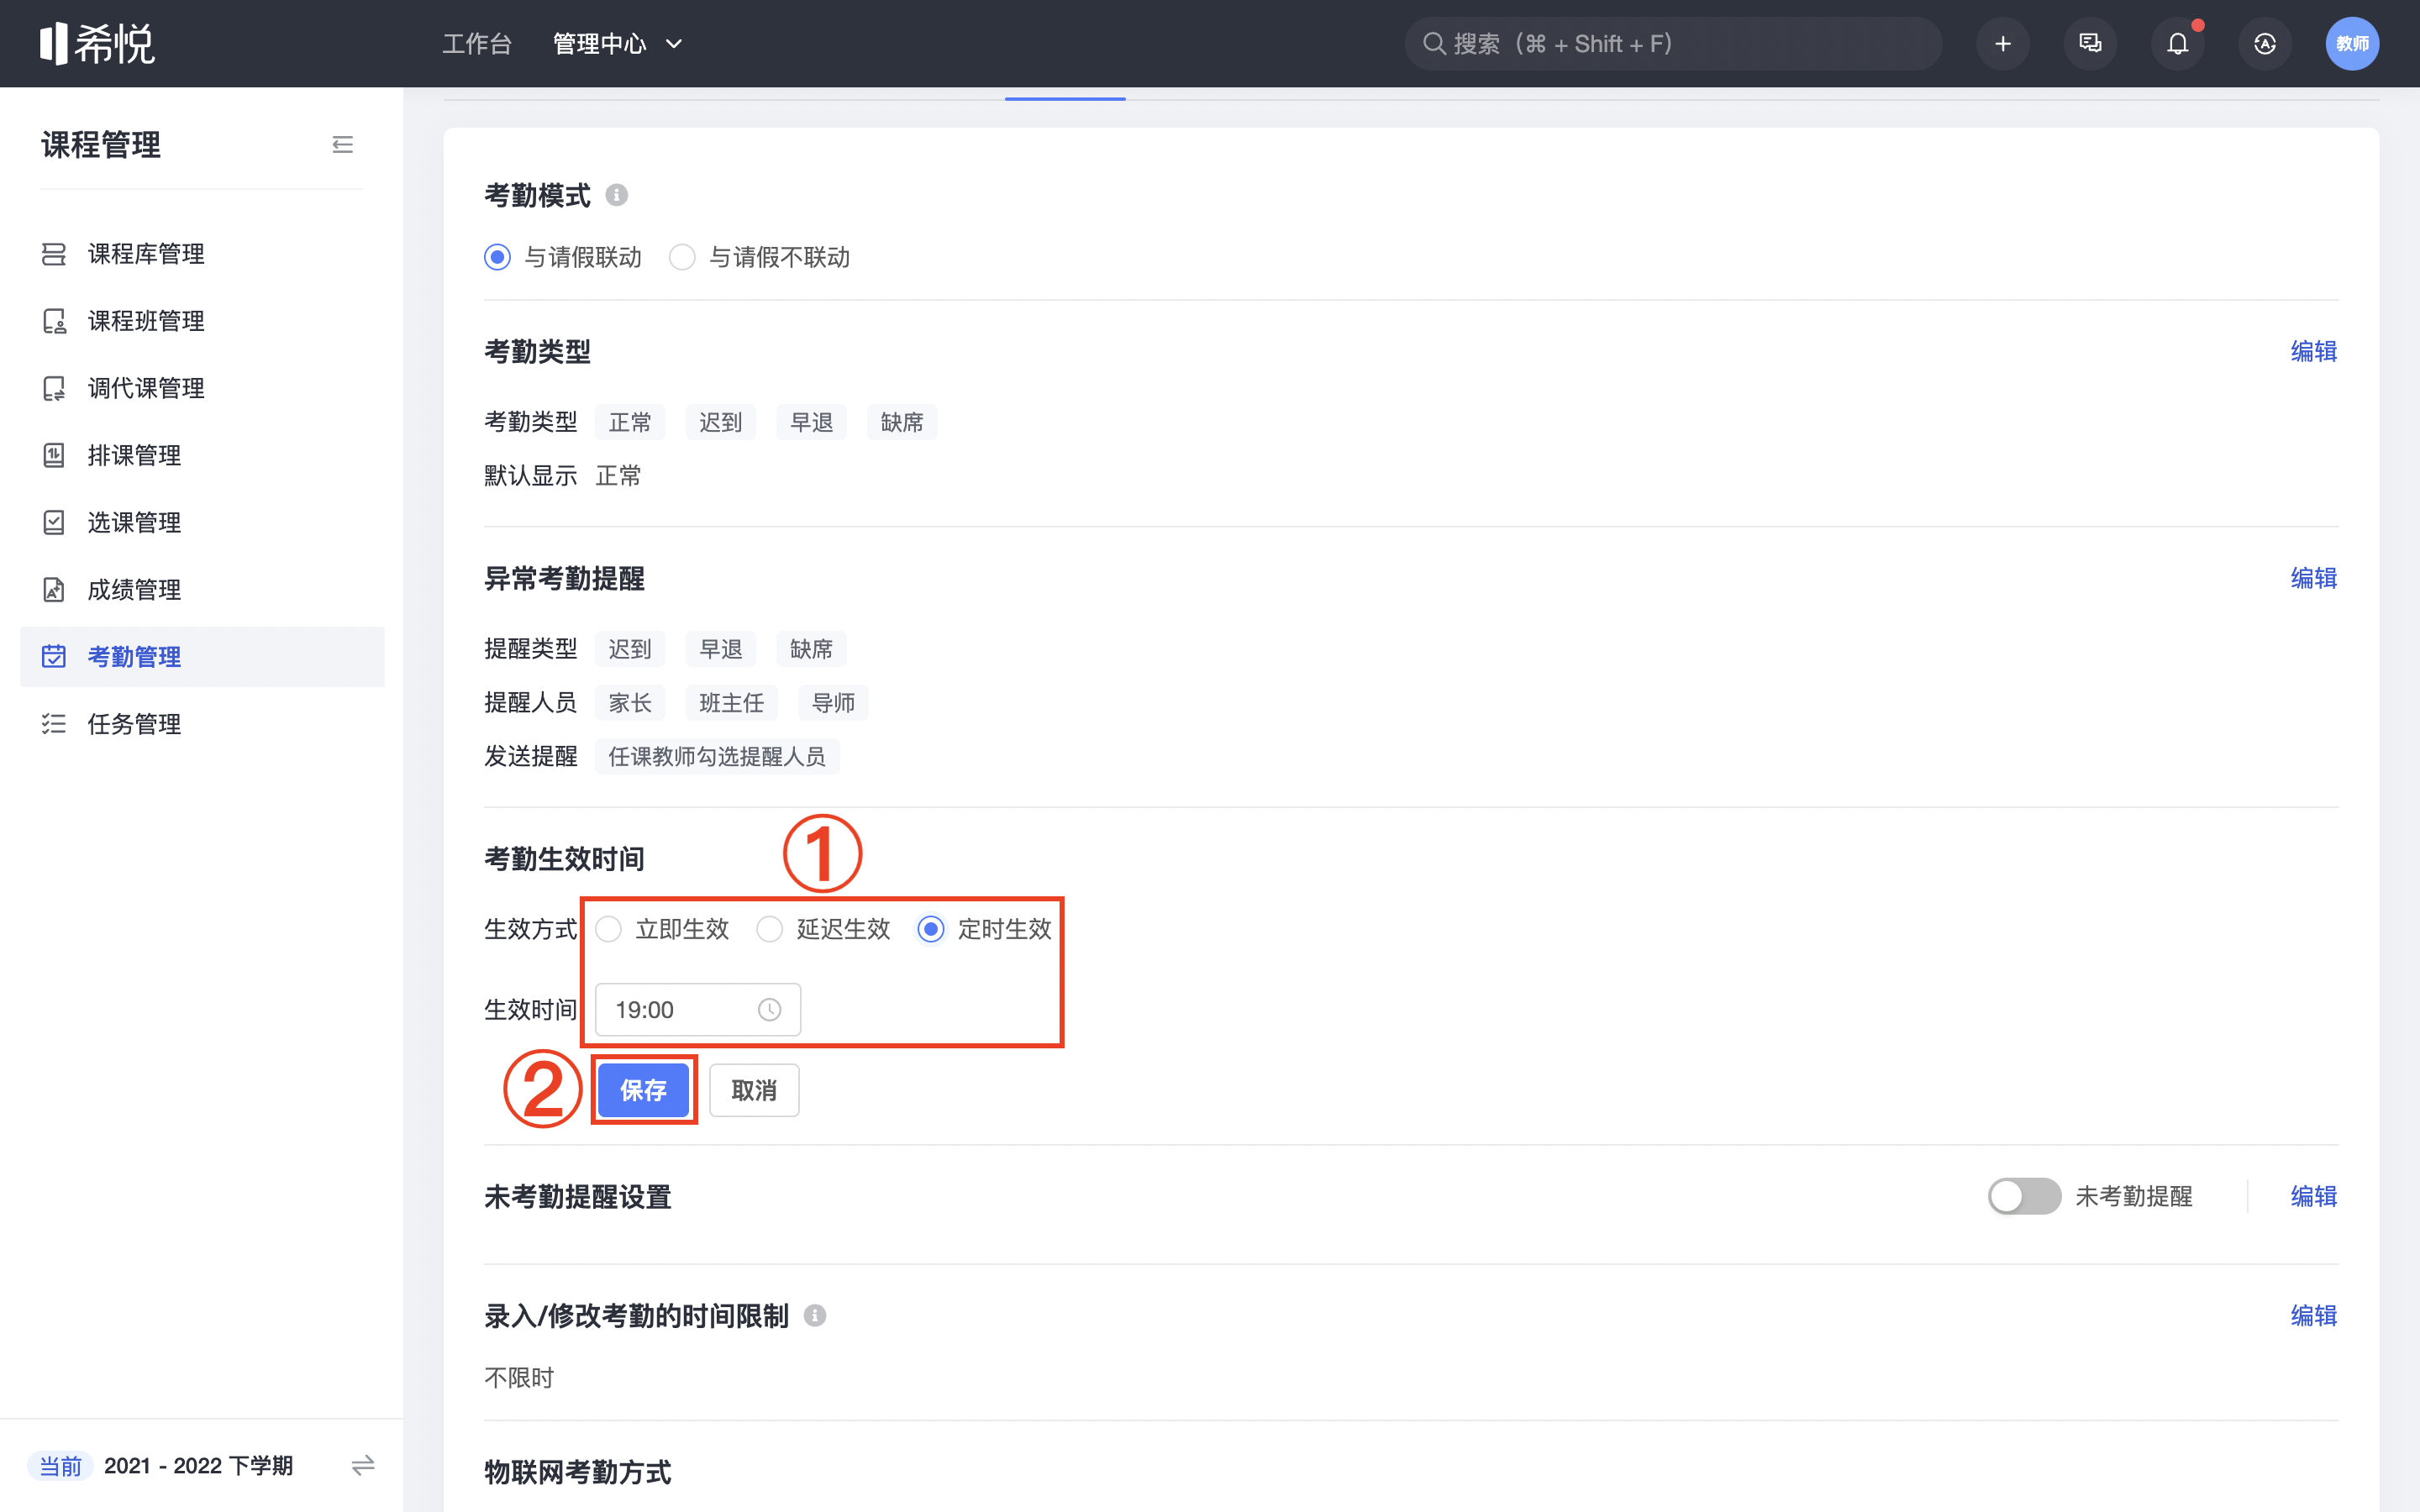Click the 缺席 tag in 提醒类型 row
The width and height of the screenshot is (2420, 1512).
(x=811, y=649)
